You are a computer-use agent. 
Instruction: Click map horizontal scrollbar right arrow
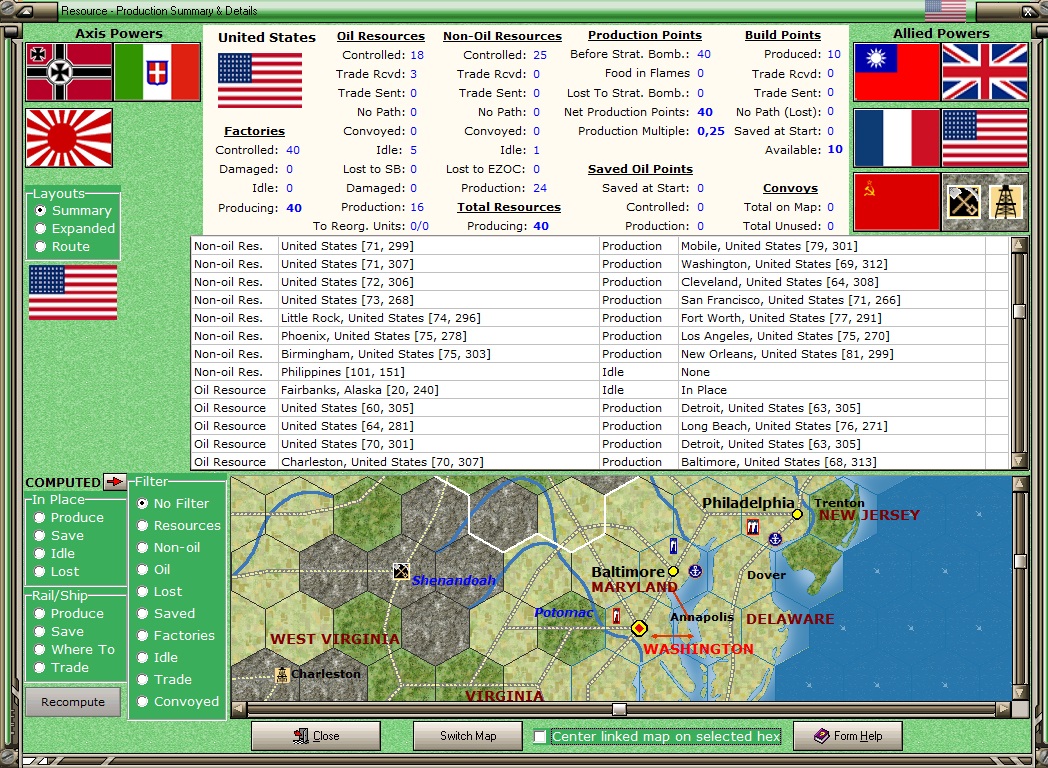point(1003,709)
